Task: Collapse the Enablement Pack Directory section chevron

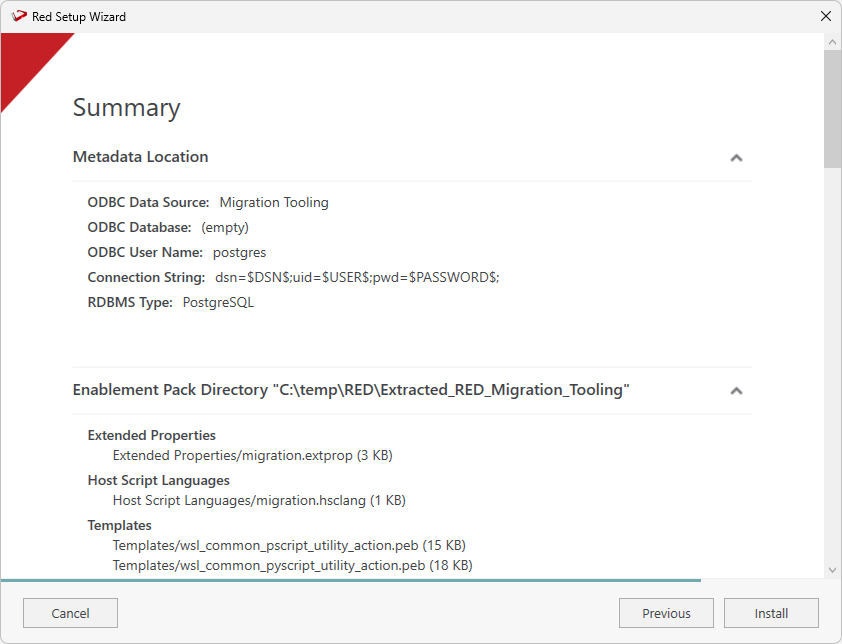Action: [736, 391]
